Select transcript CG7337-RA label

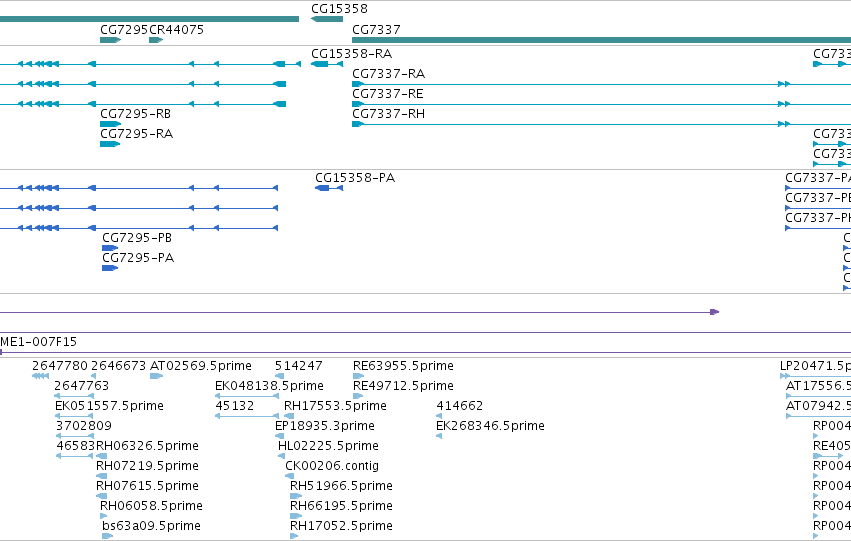tap(389, 74)
